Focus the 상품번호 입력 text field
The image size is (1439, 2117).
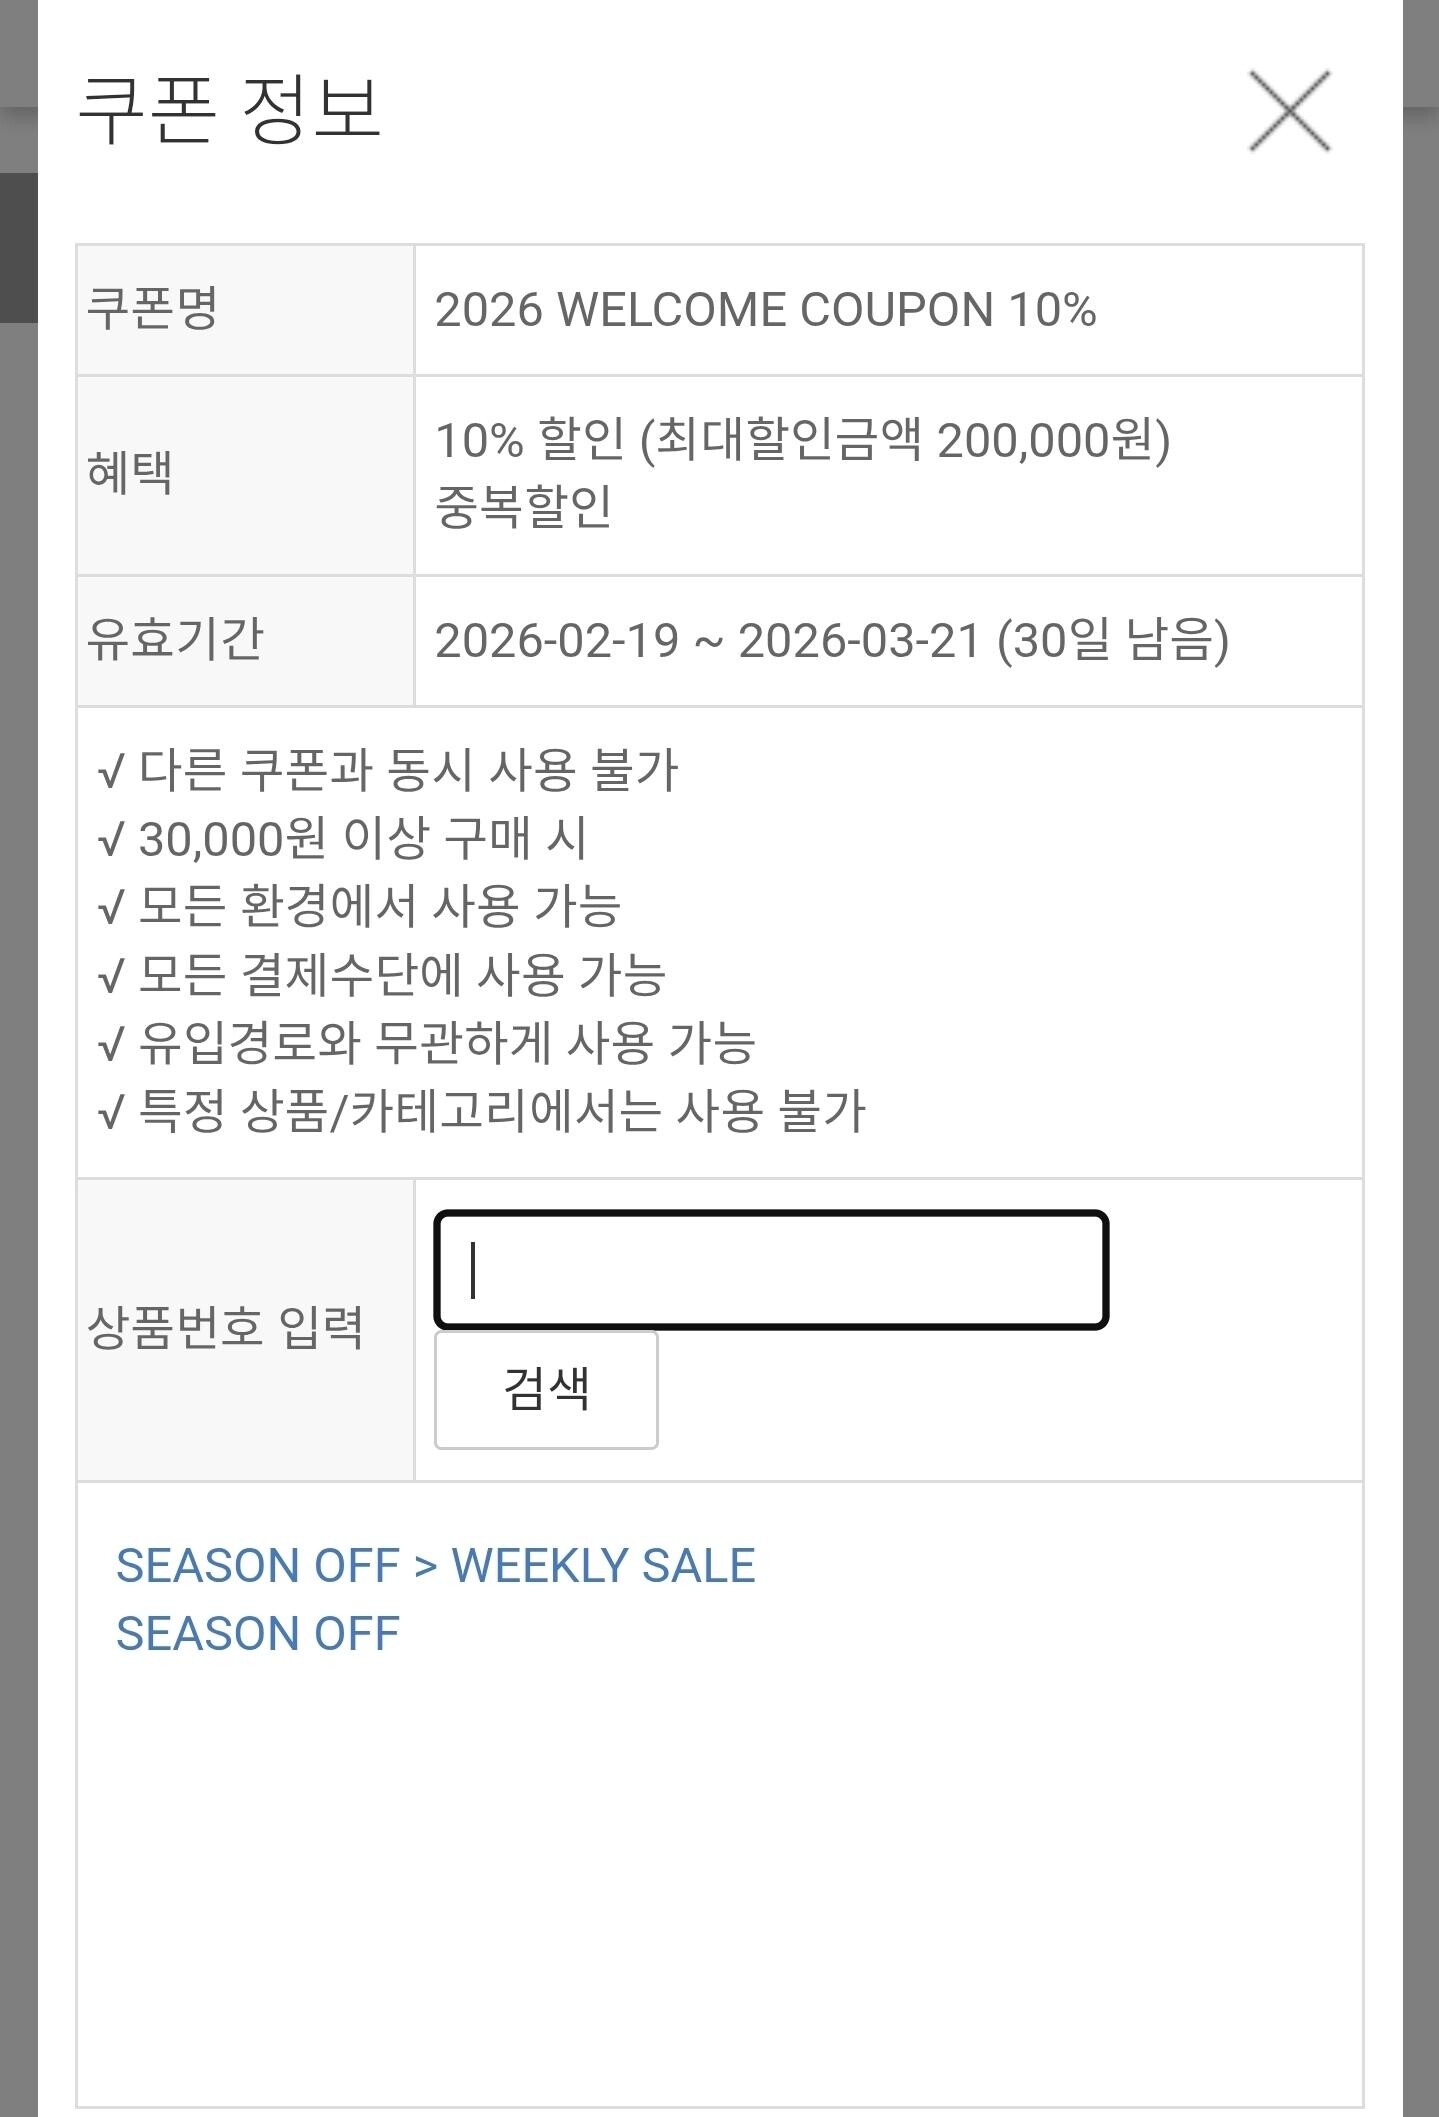[x=770, y=1269]
